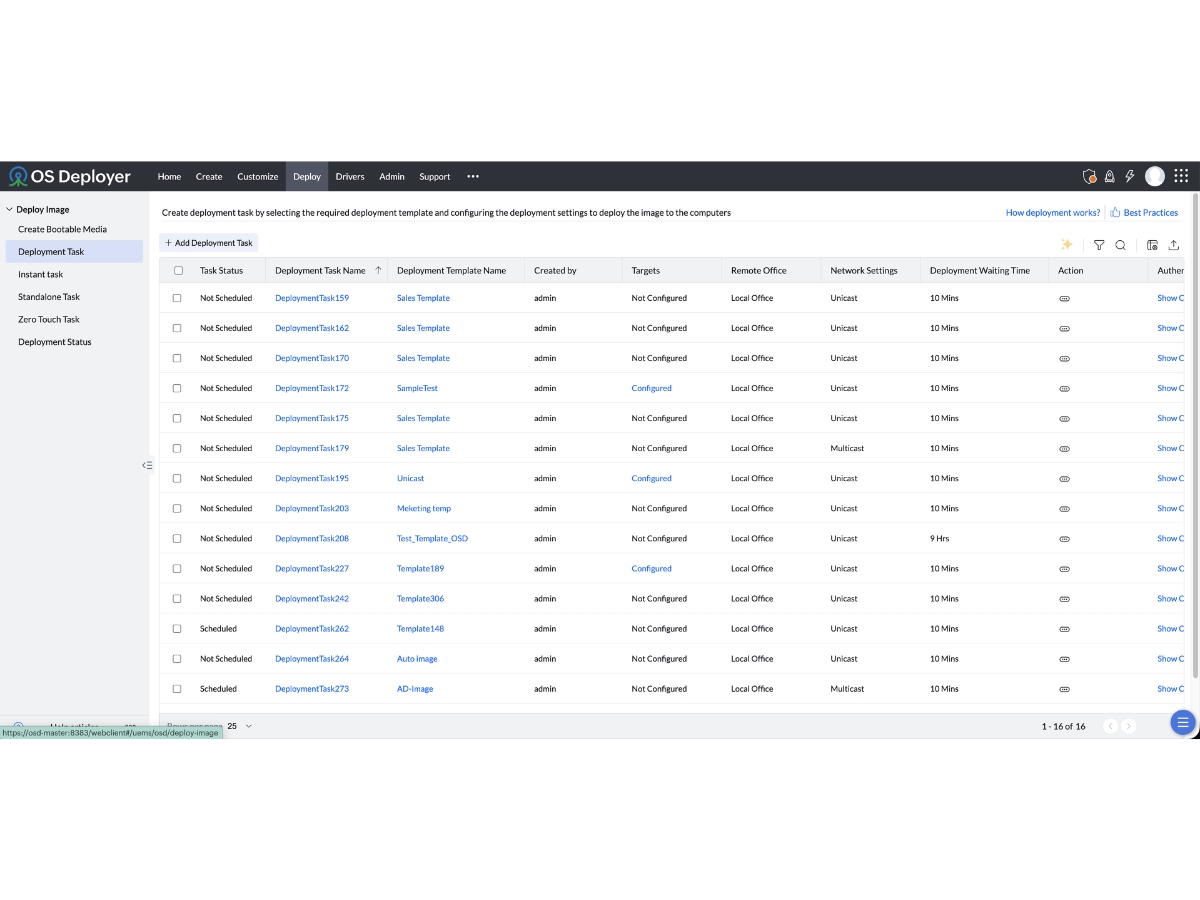This screenshot has width=1200, height=900.
Task: Open the AD-Image template link
Action: 415,689
